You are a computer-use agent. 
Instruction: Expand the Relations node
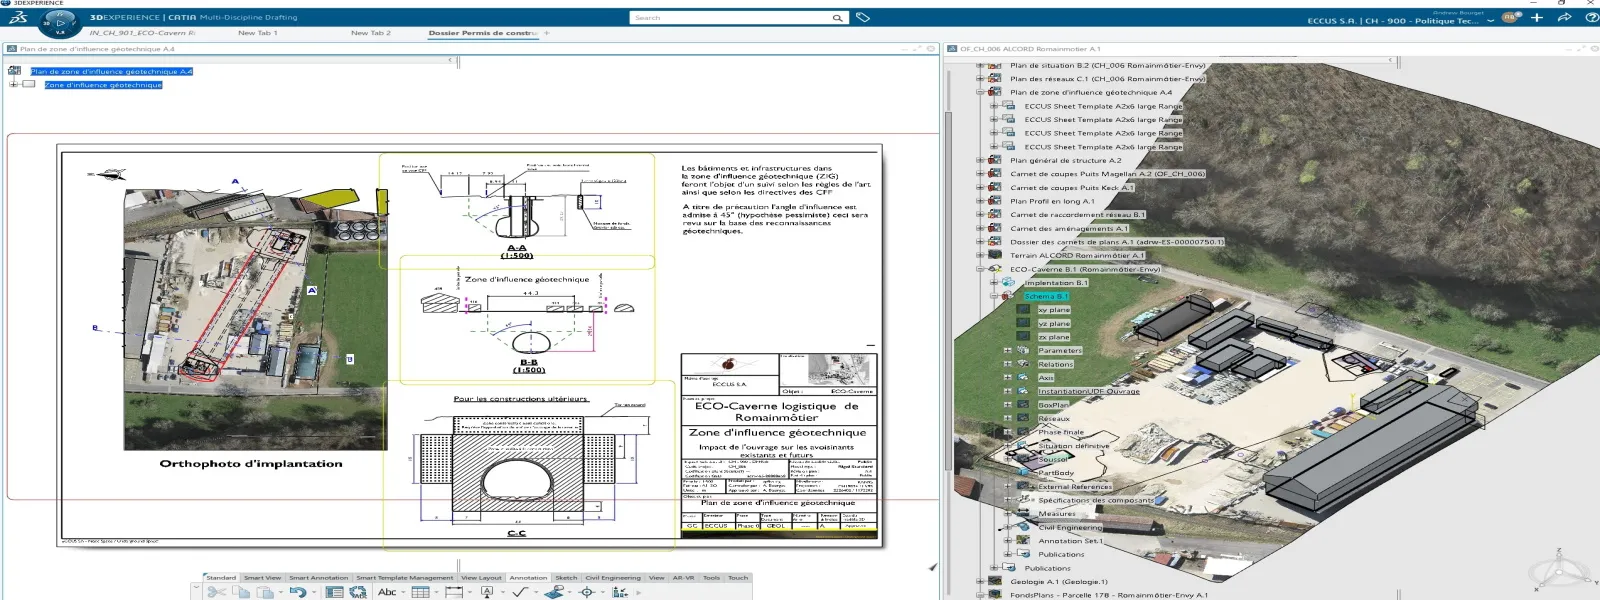point(1008,364)
